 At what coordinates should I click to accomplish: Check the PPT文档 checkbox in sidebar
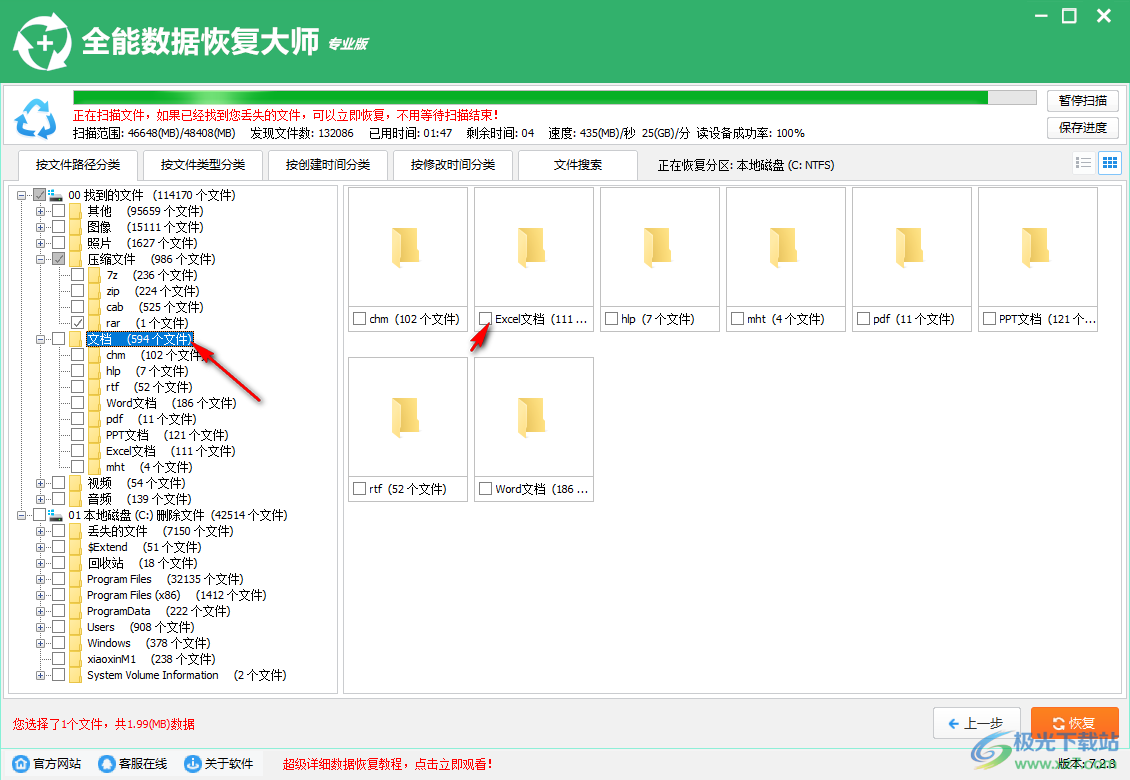pos(77,434)
